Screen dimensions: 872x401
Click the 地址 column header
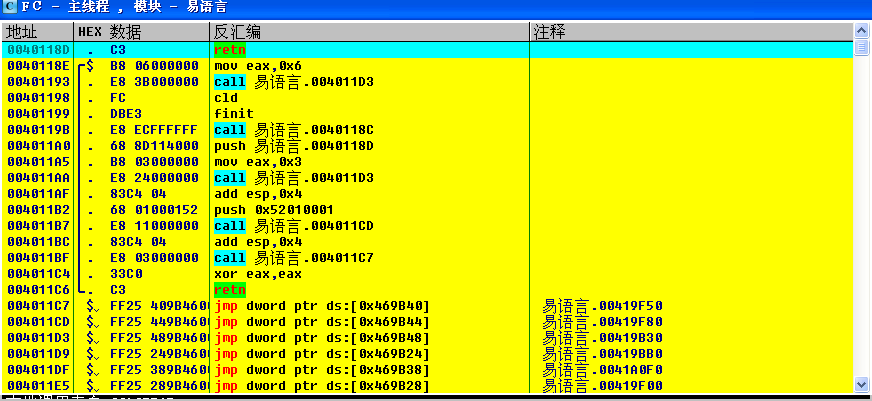pos(37,32)
